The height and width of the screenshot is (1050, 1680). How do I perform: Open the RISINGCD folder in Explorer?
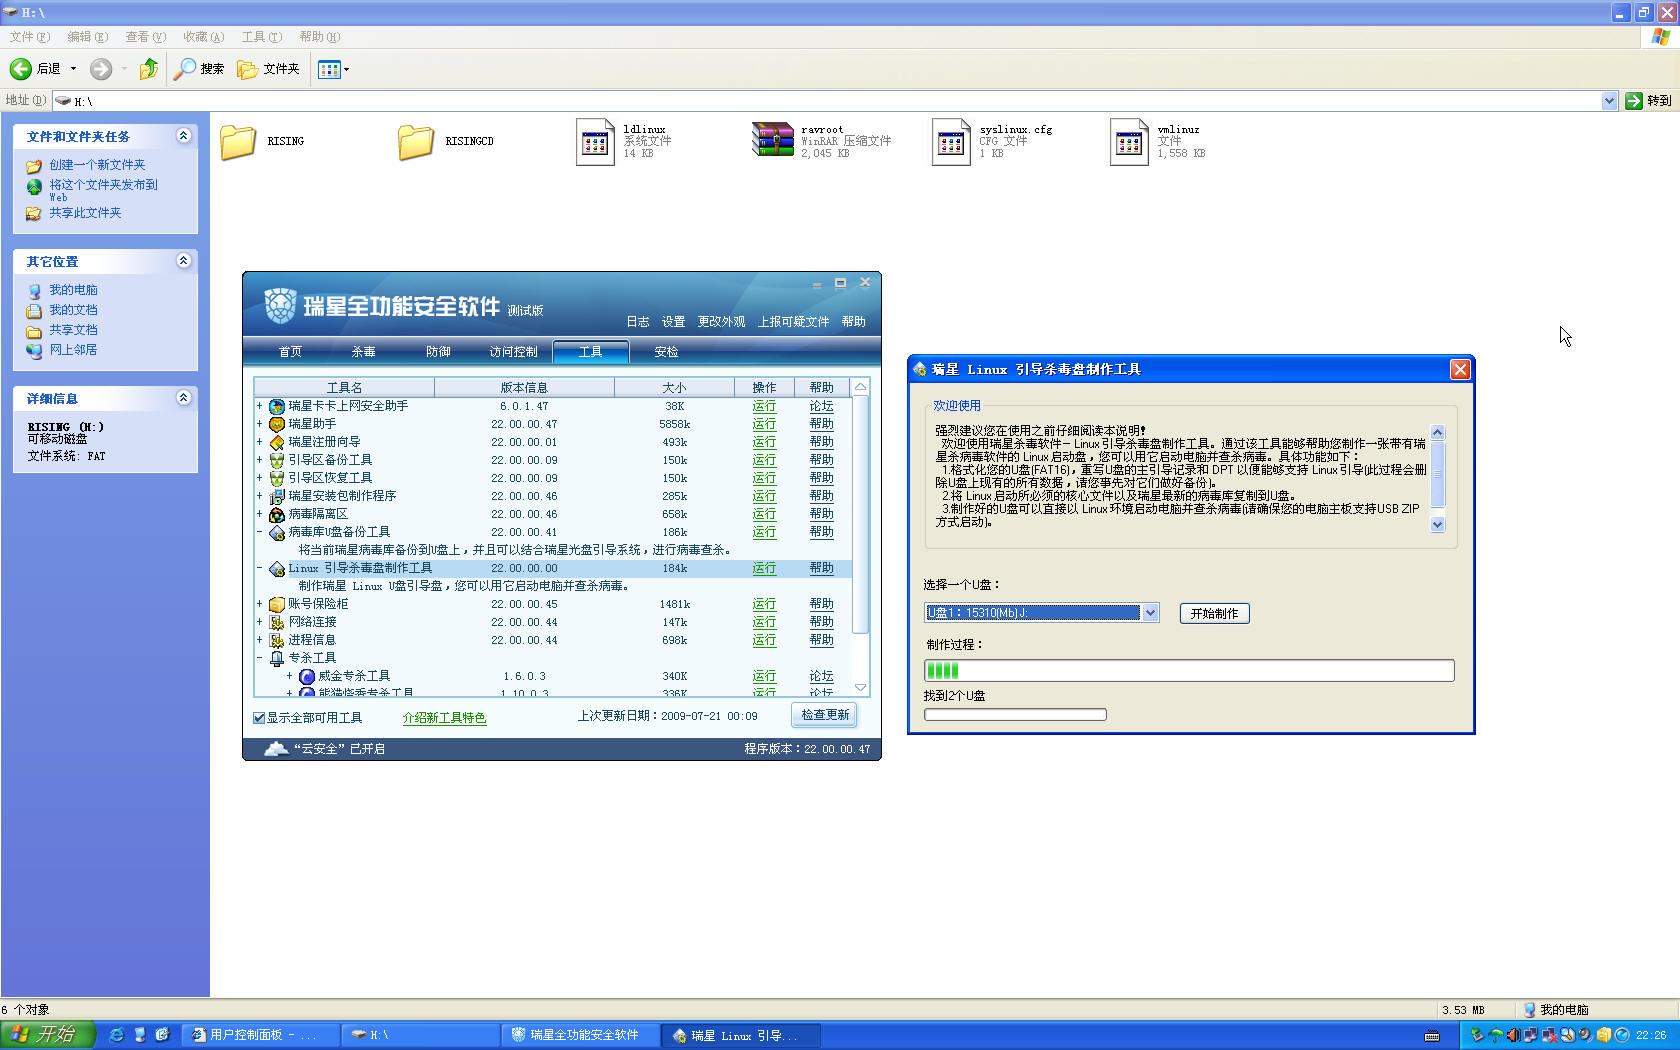pos(416,141)
